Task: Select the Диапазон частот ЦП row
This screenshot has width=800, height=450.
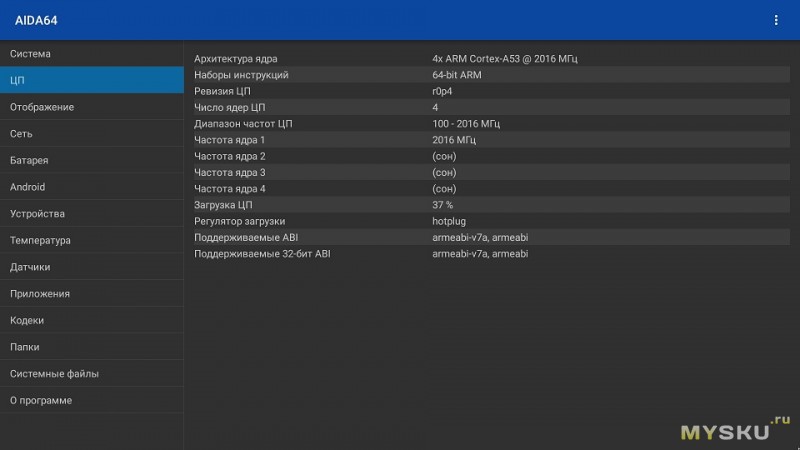Action: point(491,123)
